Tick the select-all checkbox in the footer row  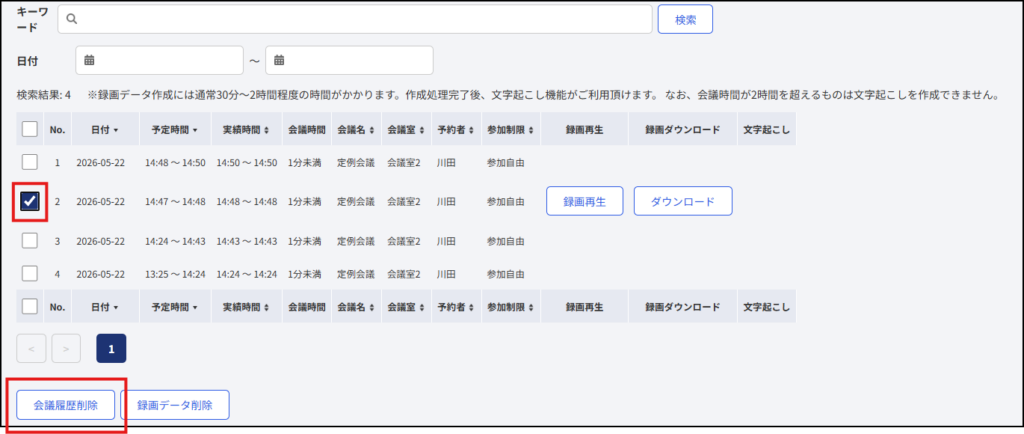pyautogui.click(x=29, y=305)
